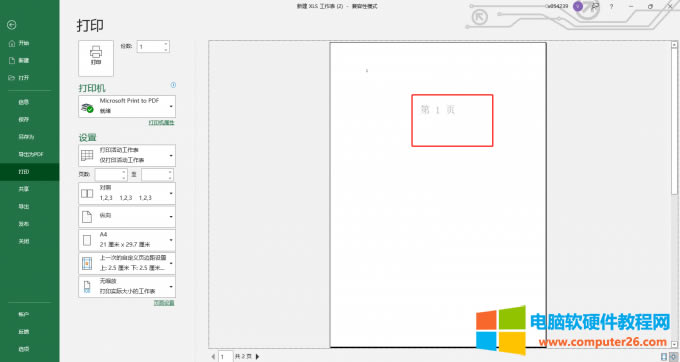Screen dimensions: 680x362
Task: Click the purple account avatar in title bar
Action: (578, 7)
